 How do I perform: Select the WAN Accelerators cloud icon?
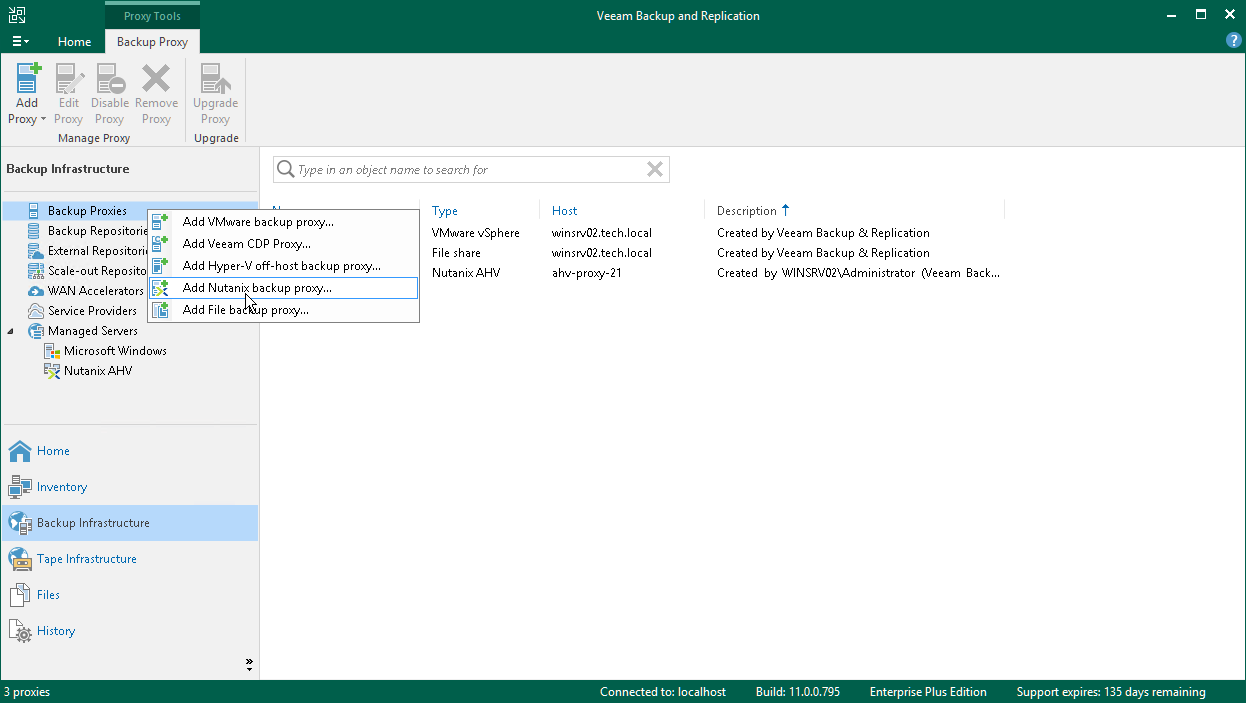(x=34, y=291)
